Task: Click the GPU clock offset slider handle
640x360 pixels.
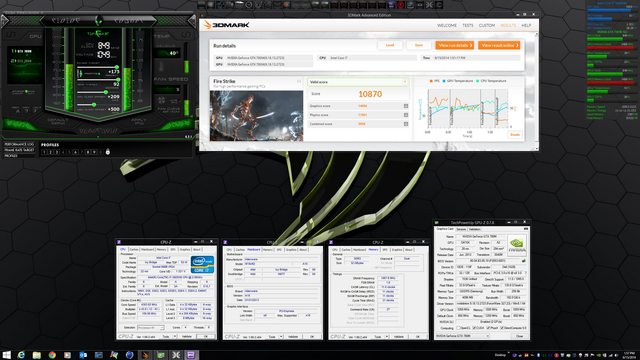Action: click(x=106, y=92)
